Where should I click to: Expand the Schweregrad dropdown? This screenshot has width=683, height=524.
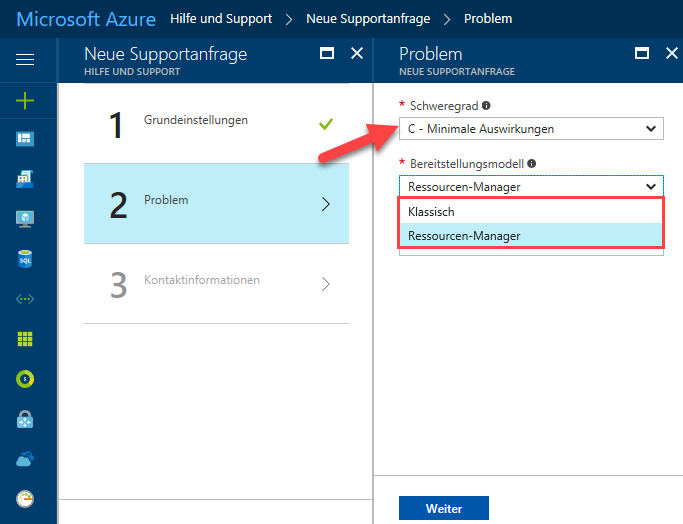coord(531,128)
